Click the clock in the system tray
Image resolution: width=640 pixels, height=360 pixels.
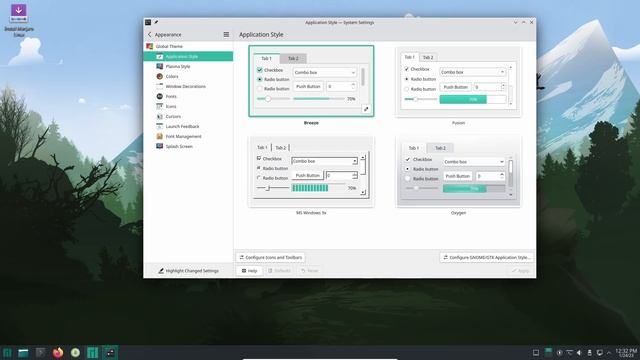coord(626,353)
